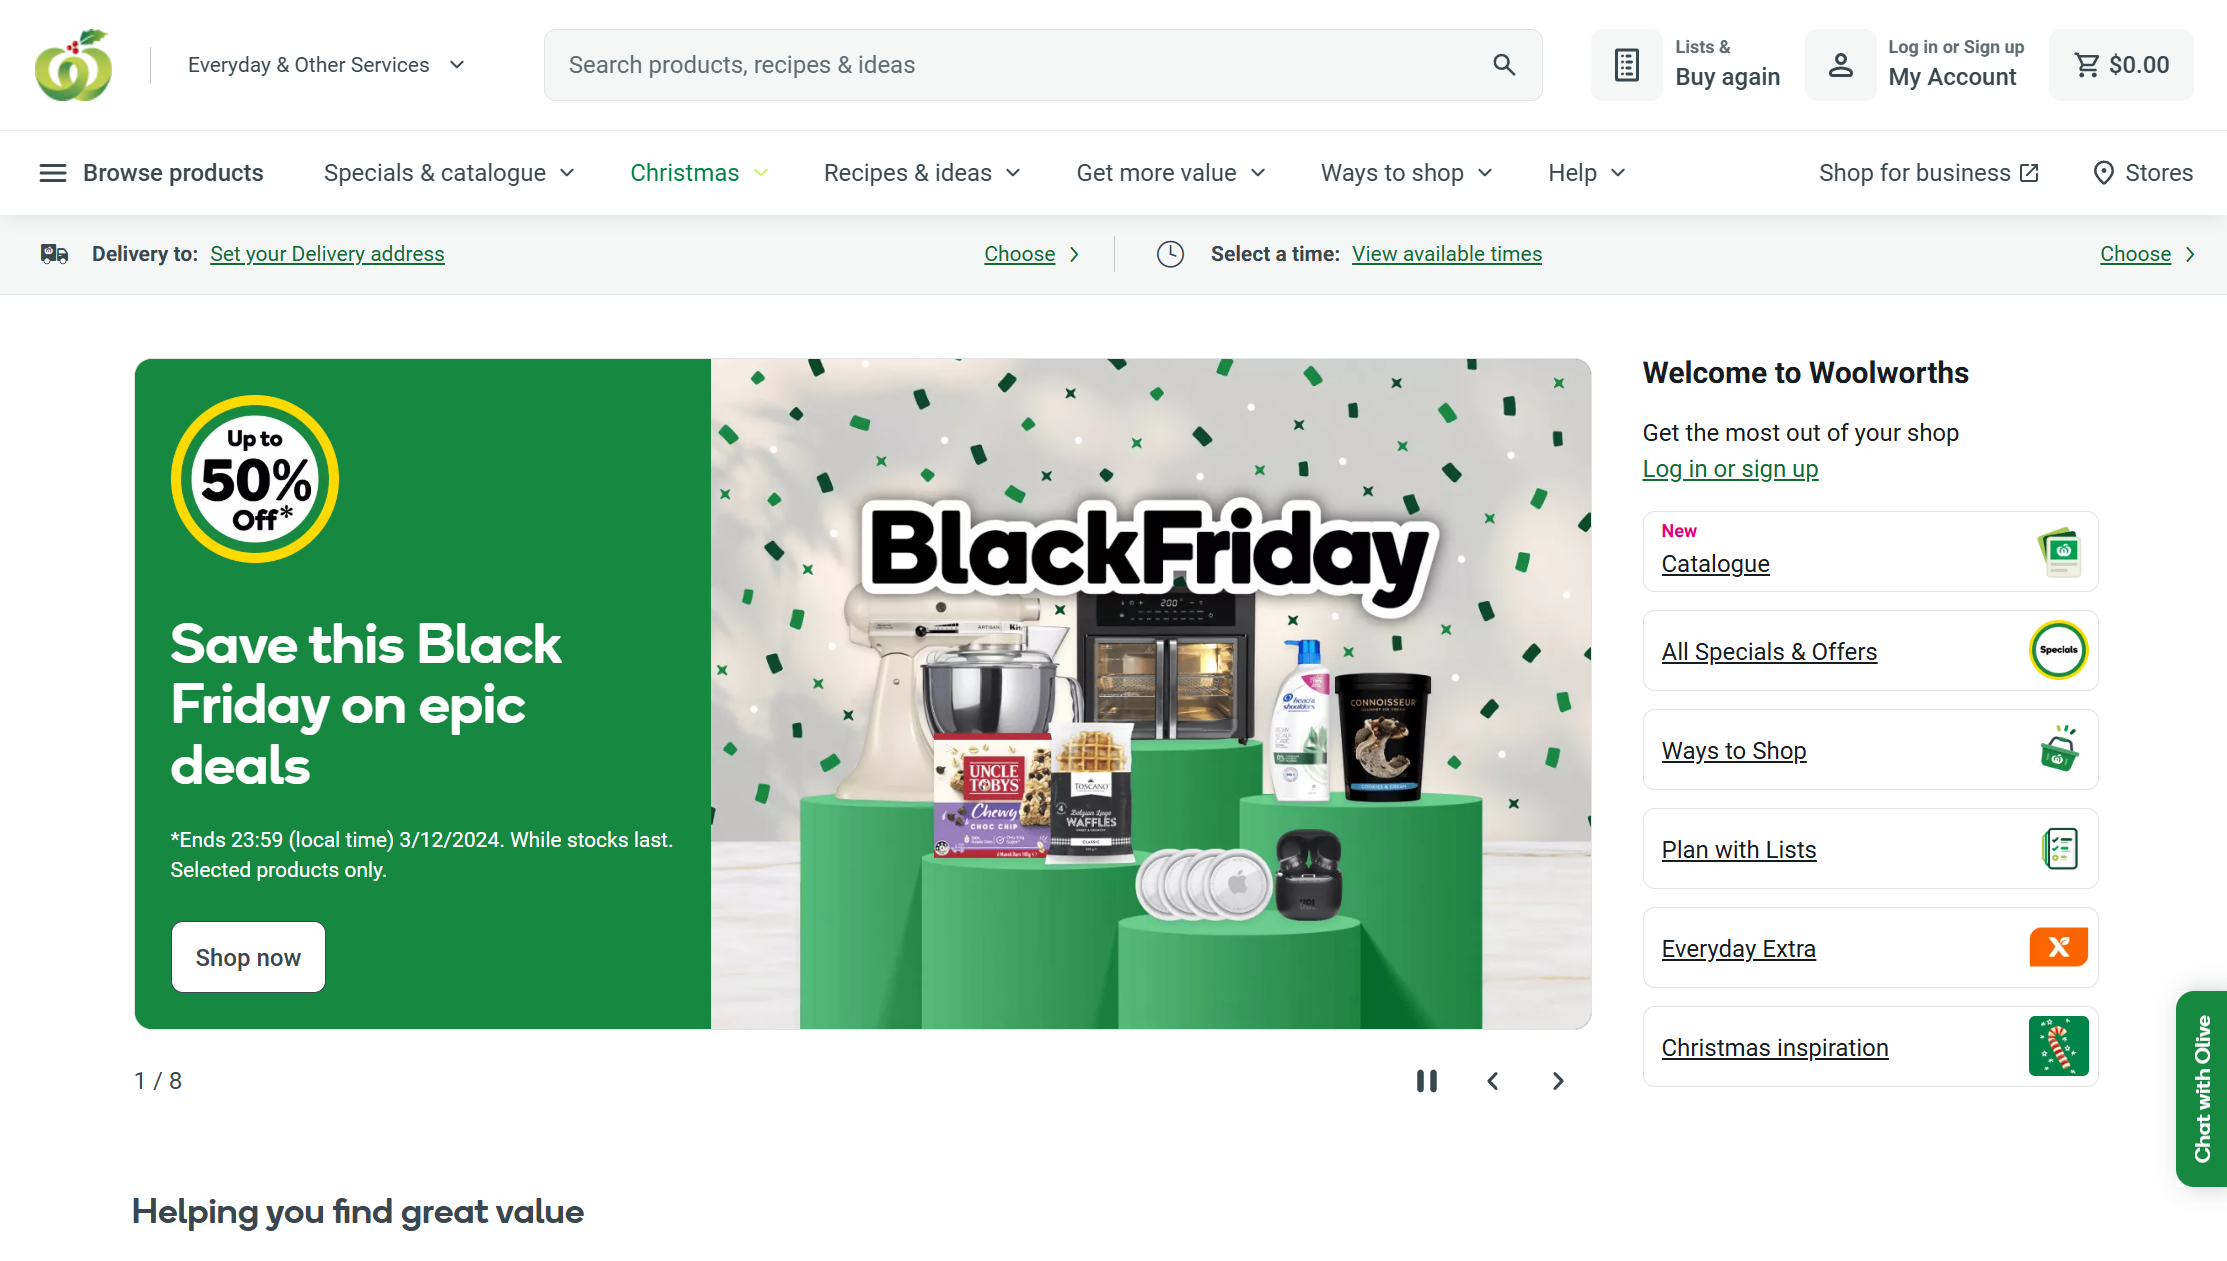Click the Stores location pin icon

click(2104, 173)
